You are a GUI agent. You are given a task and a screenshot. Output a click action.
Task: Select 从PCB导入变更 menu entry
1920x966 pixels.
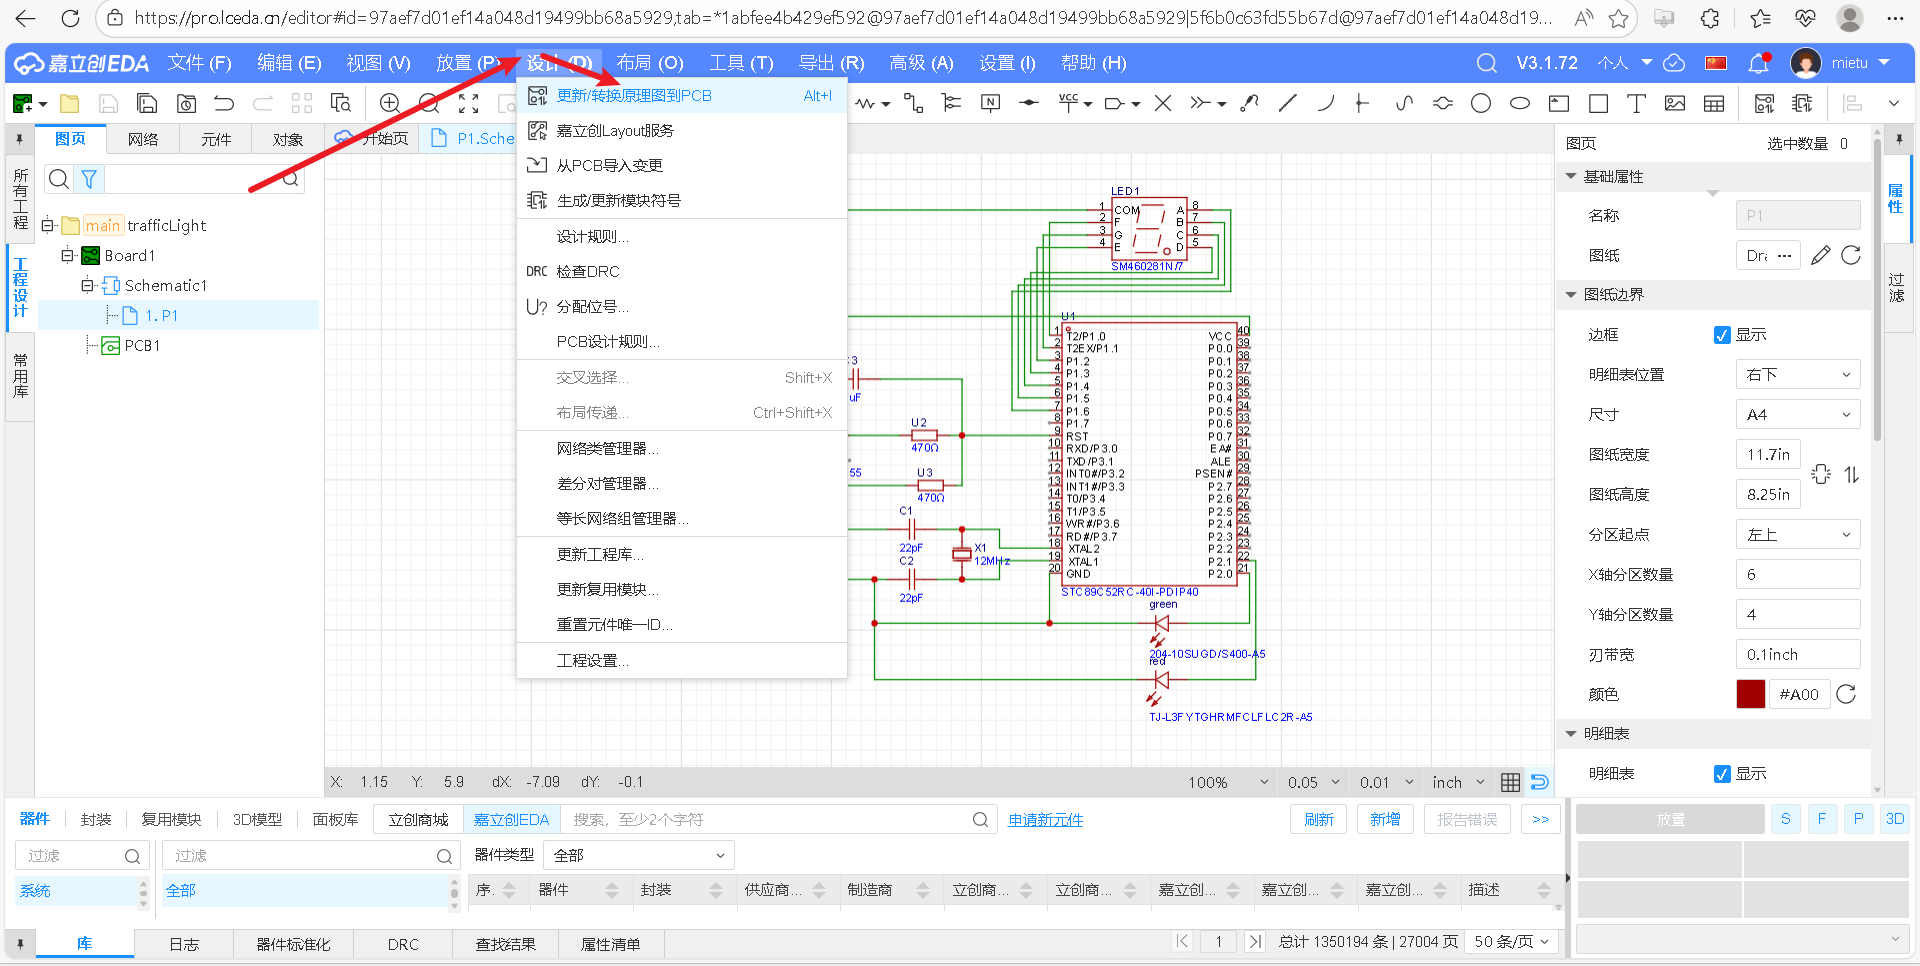681,165
